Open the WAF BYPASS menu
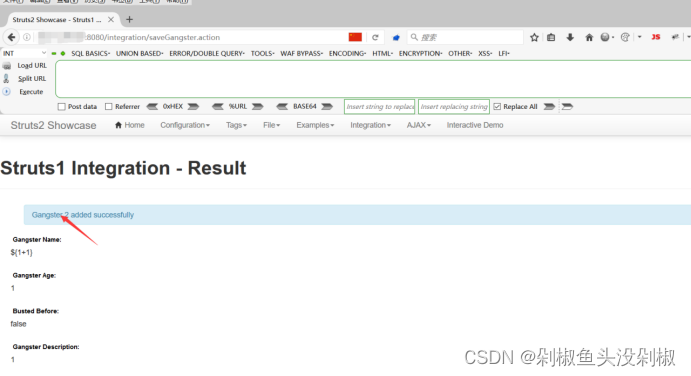The width and height of the screenshot is (691, 376). tap(301, 53)
